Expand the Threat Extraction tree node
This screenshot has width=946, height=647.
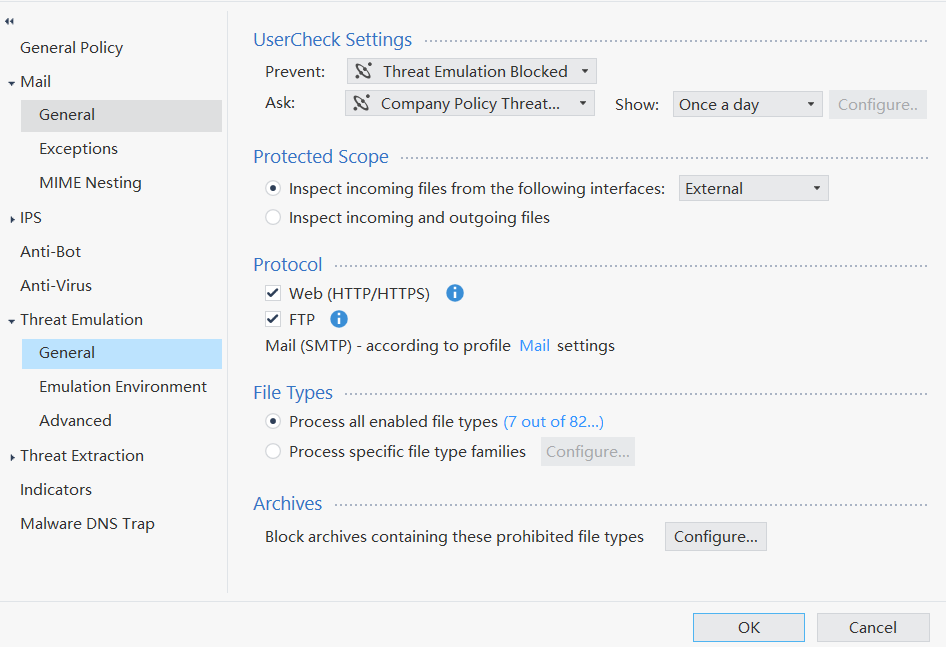click(x=12, y=456)
